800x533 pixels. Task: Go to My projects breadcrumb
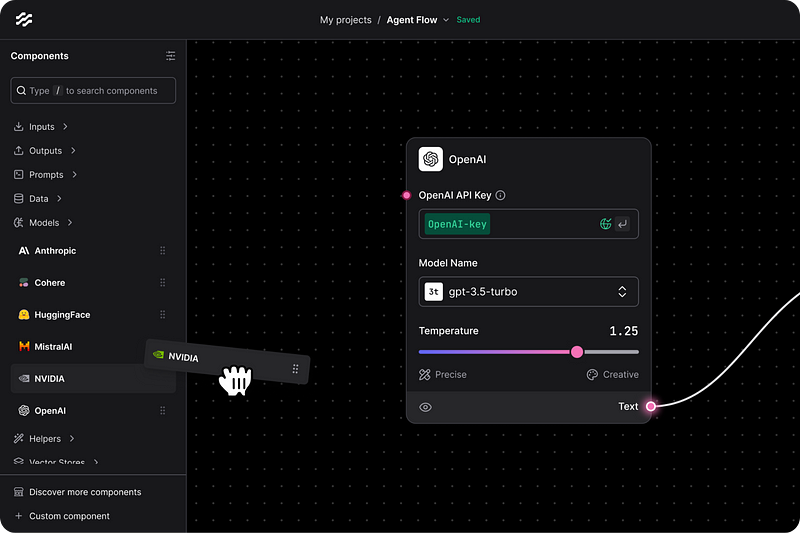pyautogui.click(x=345, y=20)
